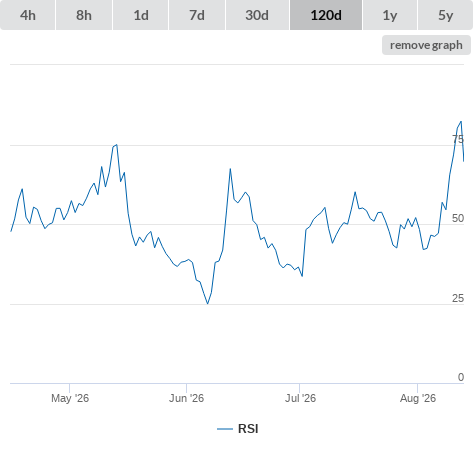Switch chart to 30d range
Image resolution: width=474 pixels, height=455 pixels.
tap(257, 15)
